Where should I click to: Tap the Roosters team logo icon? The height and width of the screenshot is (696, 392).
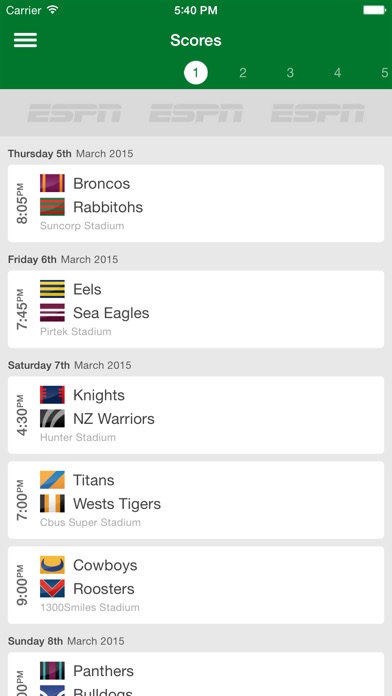click(52, 589)
